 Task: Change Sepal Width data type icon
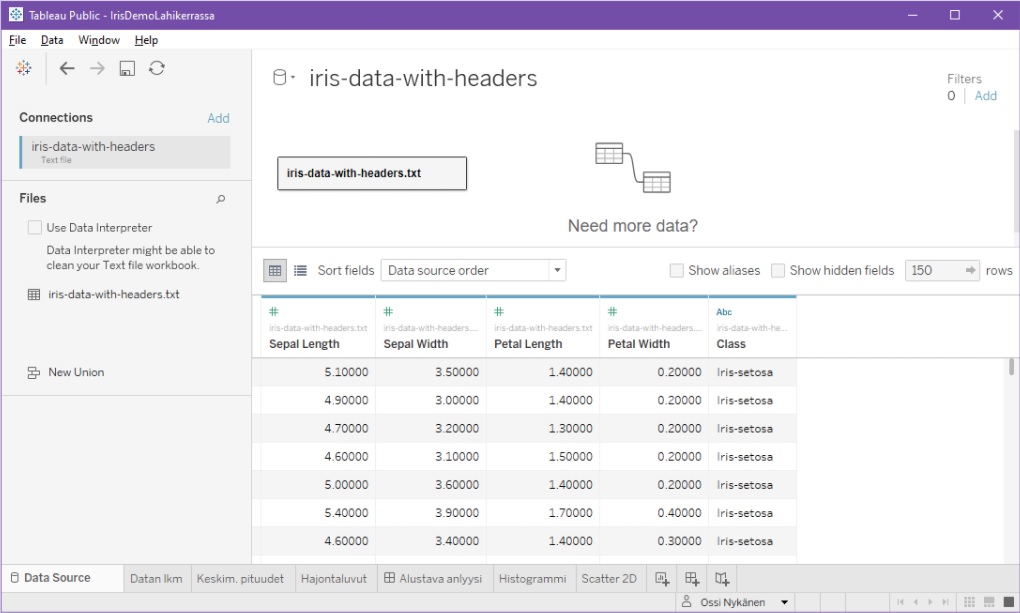point(388,312)
